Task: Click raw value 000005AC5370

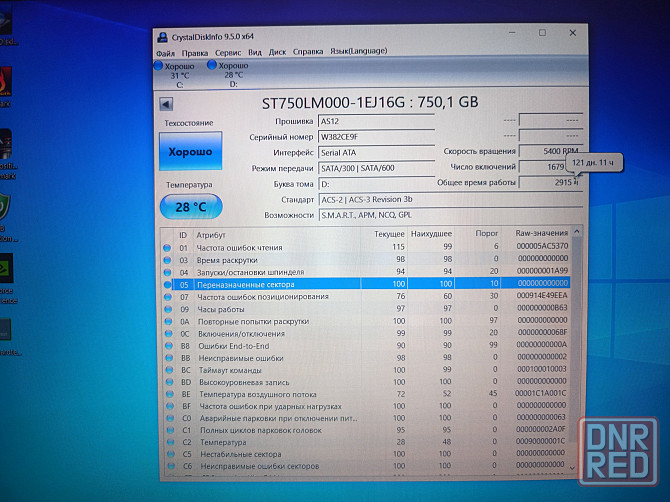Action: point(542,246)
